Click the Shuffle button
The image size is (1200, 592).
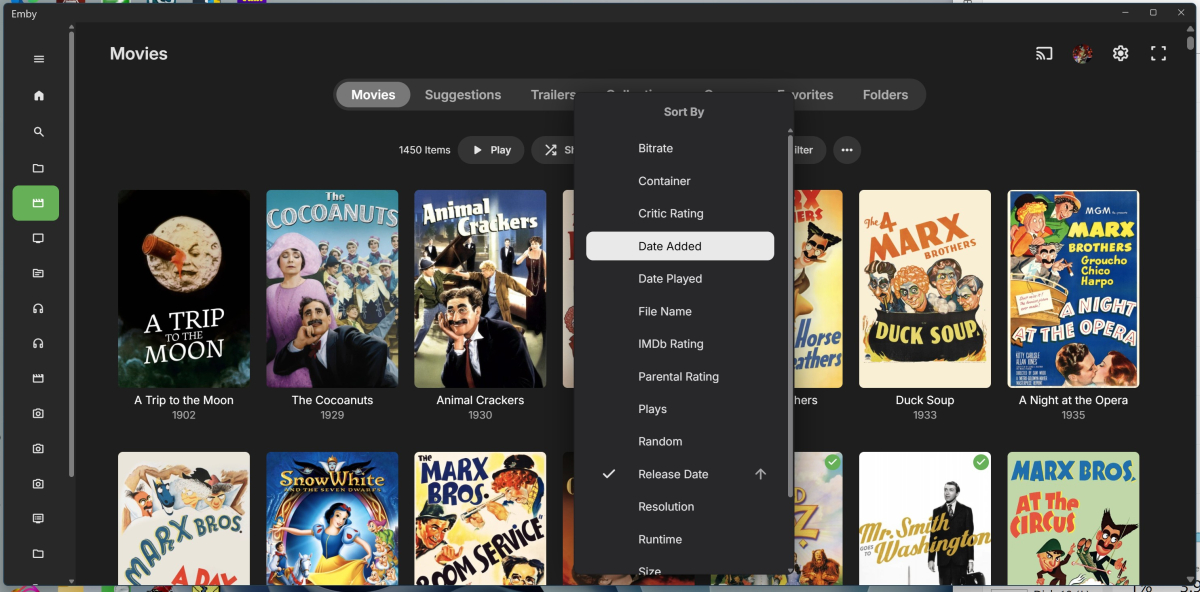[553, 150]
